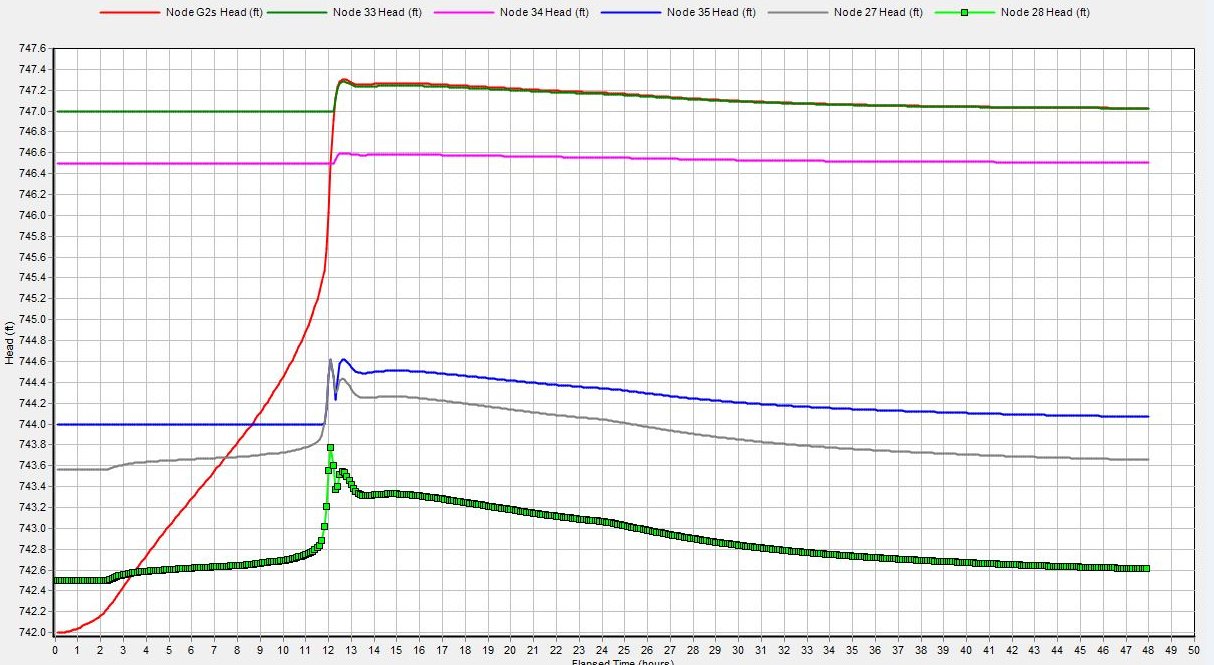Select the Node 27 Head legend entry

[x=846, y=13]
